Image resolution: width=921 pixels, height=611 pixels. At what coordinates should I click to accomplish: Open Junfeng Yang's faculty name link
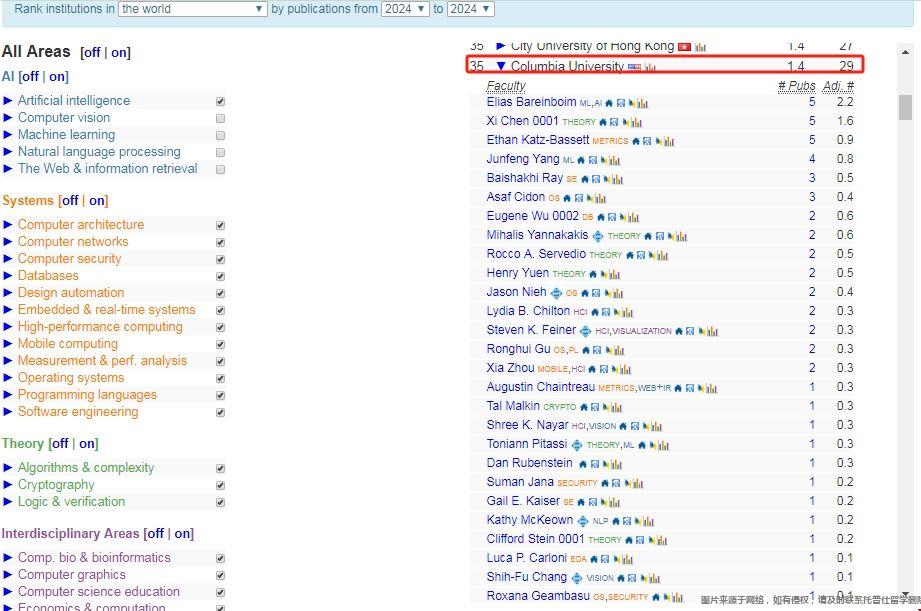click(x=523, y=159)
